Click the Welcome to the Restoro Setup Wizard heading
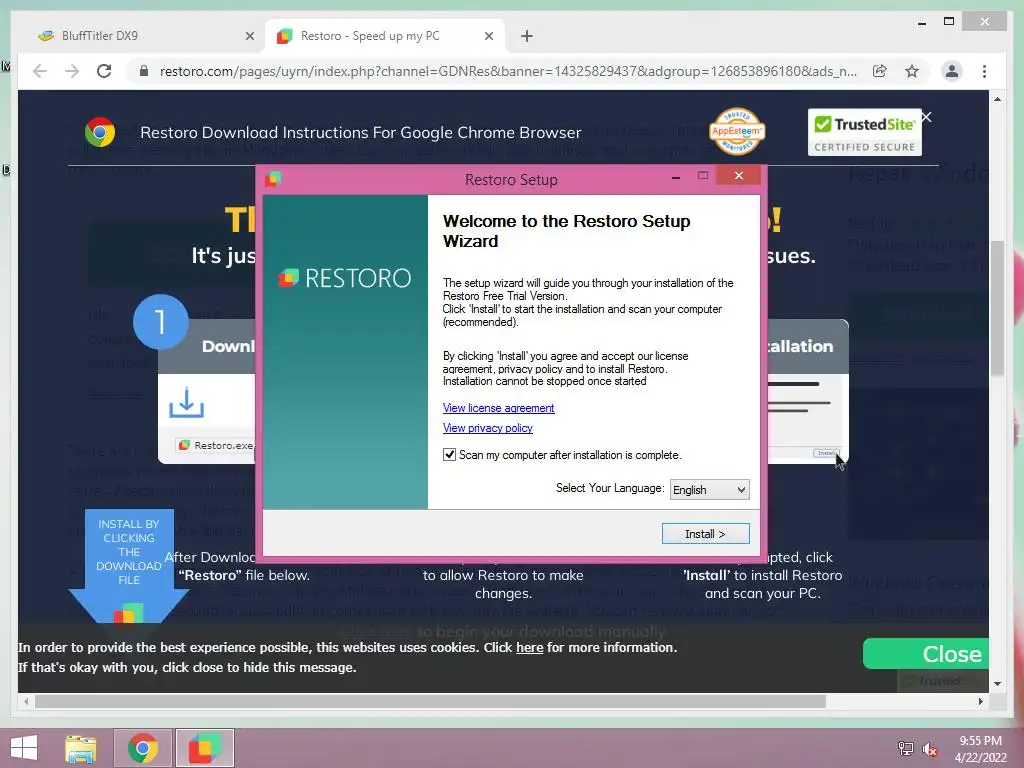This screenshot has height=768, width=1024. (x=566, y=231)
